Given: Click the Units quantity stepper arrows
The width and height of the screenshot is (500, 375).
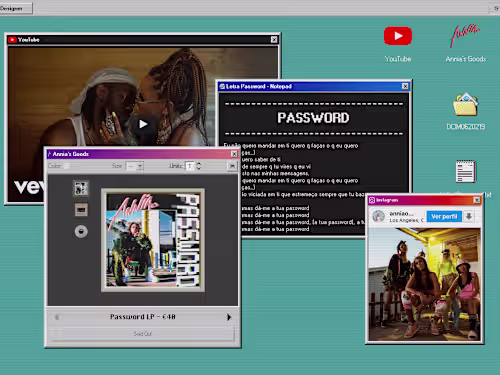Looking at the screenshot, I should 199,166.
